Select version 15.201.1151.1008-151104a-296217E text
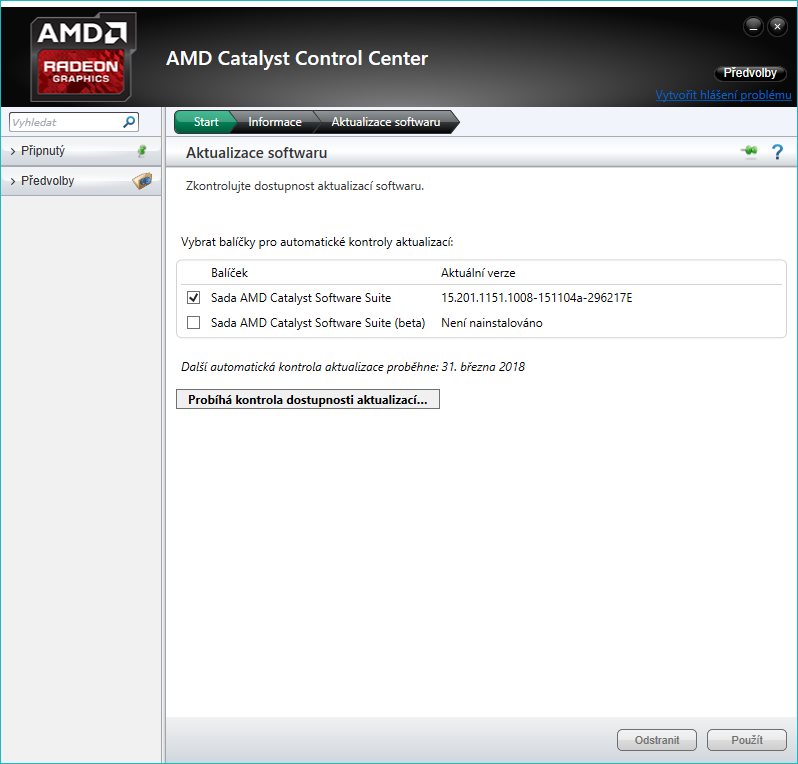 pos(536,298)
